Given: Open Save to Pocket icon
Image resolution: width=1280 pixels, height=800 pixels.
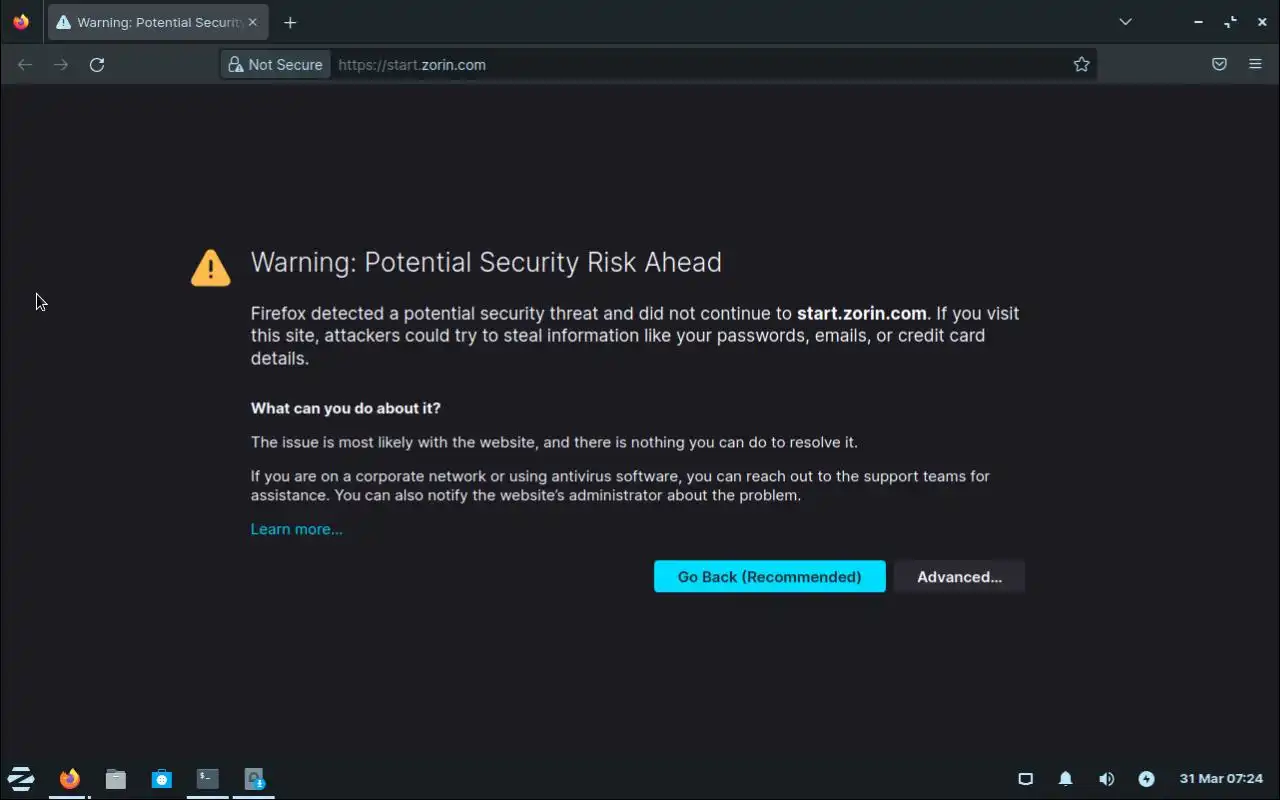Looking at the screenshot, I should pos(1219,64).
